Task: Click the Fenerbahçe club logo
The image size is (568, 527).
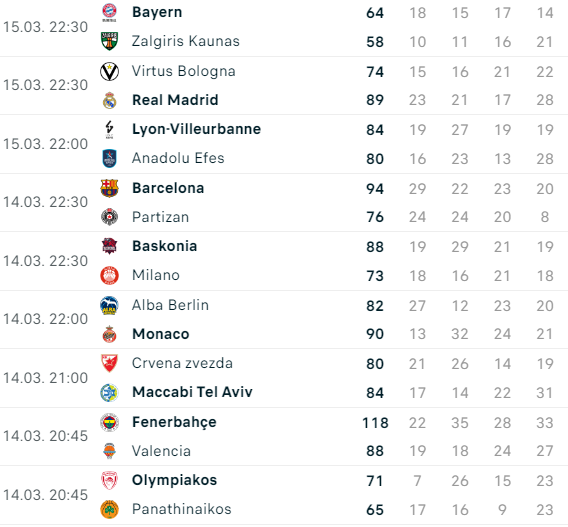Action: [109, 422]
